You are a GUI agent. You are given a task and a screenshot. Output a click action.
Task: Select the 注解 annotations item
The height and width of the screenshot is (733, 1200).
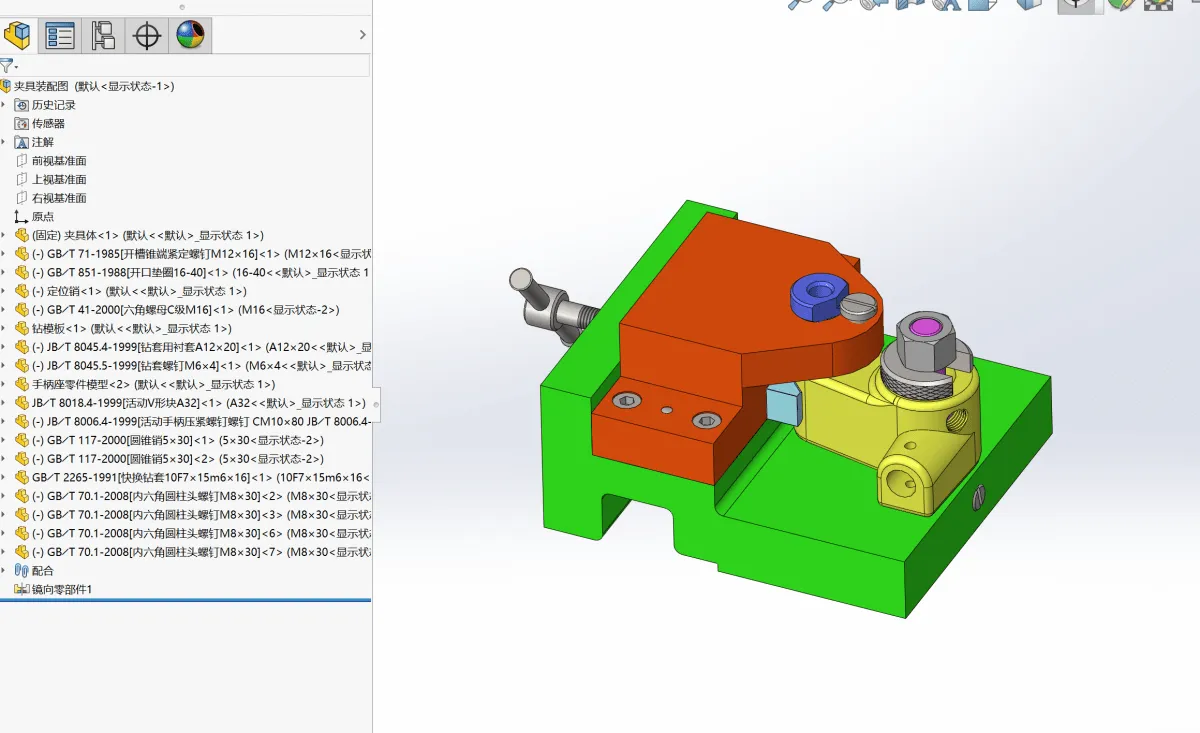coord(46,142)
